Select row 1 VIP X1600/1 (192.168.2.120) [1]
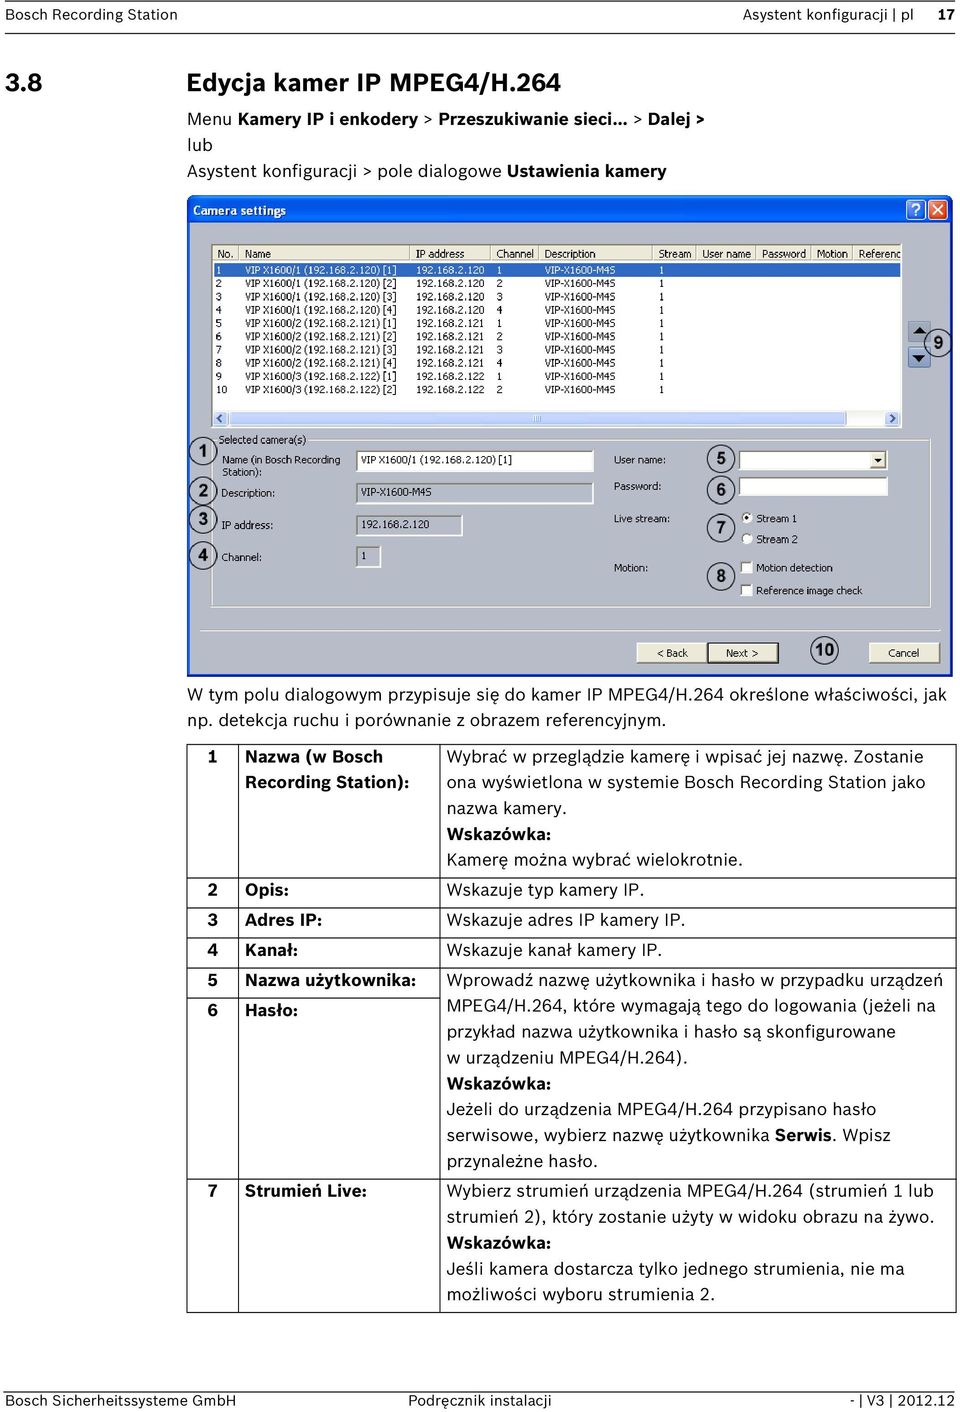 tap(557, 270)
